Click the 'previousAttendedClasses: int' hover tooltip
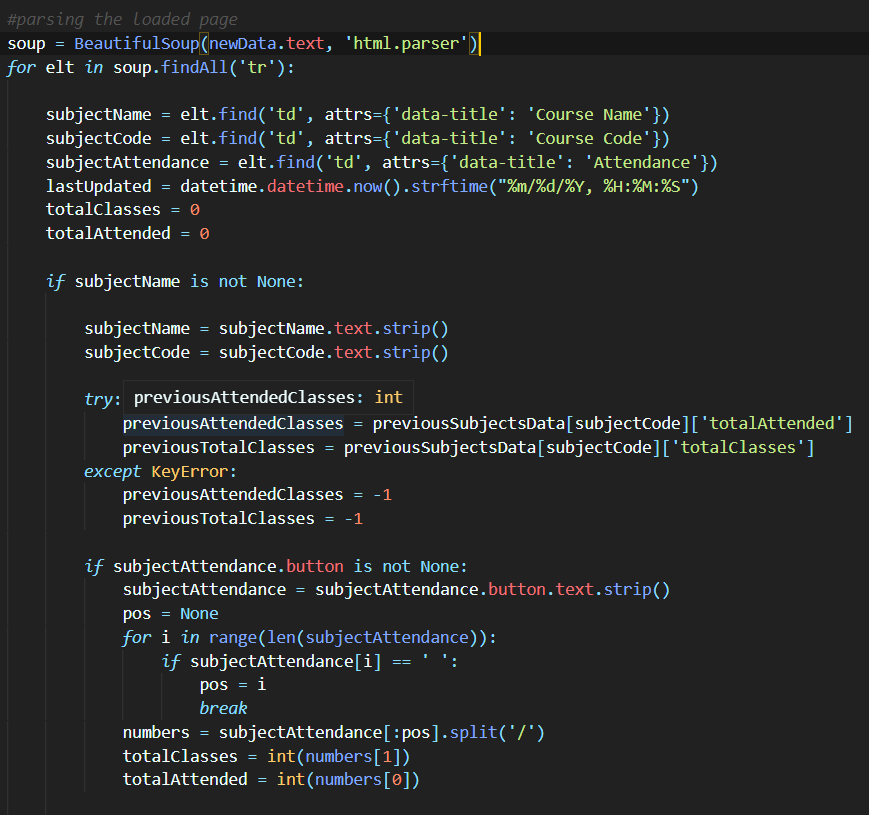Viewport: 869px width, 815px height. [x=267, y=397]
